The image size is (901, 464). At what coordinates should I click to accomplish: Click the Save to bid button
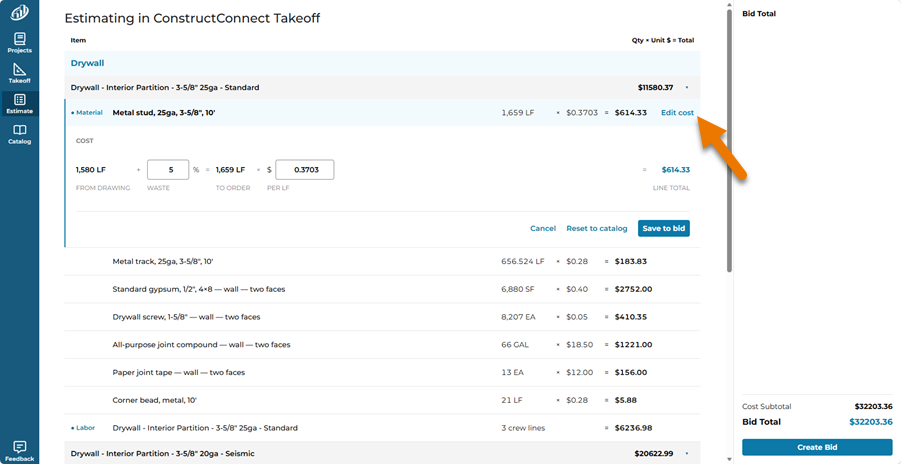click(664, 228)
